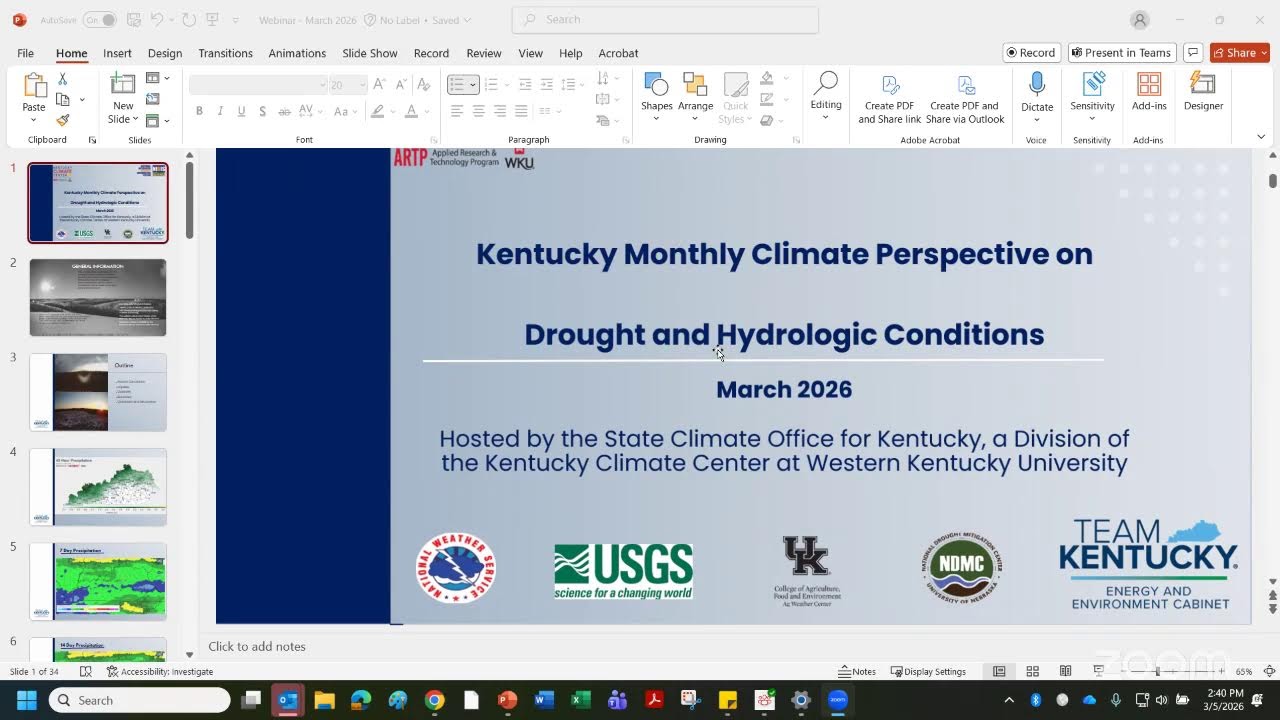Image resolution: width=1280 pixels, height=720 pixels.
Task: Click the Share button
Action: [1240, 53]
